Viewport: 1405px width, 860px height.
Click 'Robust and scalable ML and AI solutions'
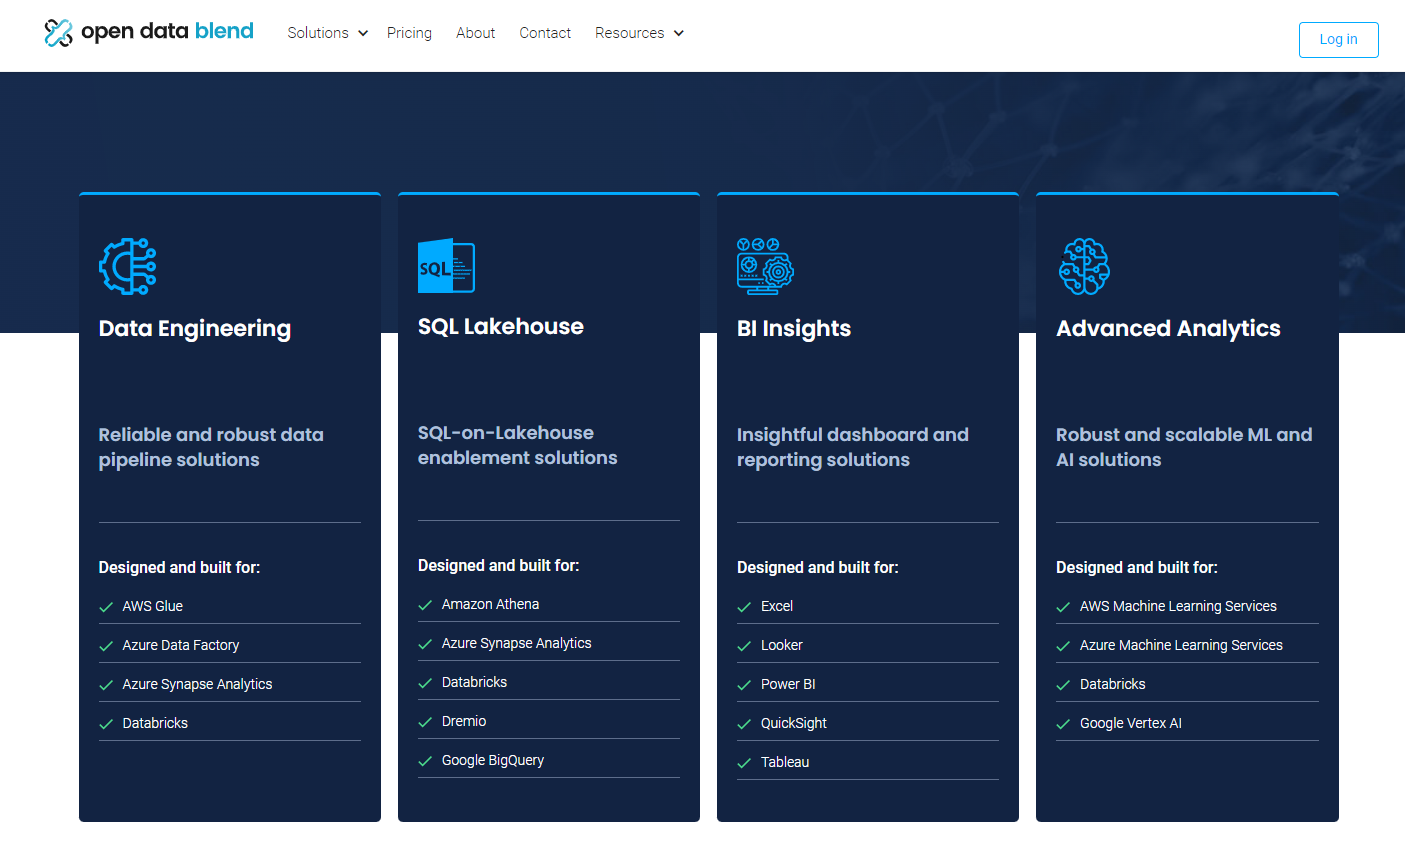(1184, 447)
